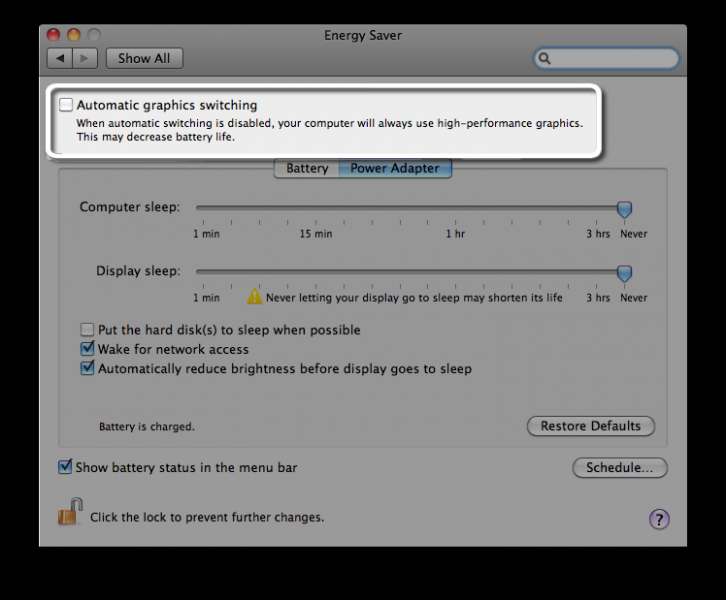Image resolution: width=726 pixels, height=600 pixels.
Task: Open help with the question mark button
Action: 659,519
